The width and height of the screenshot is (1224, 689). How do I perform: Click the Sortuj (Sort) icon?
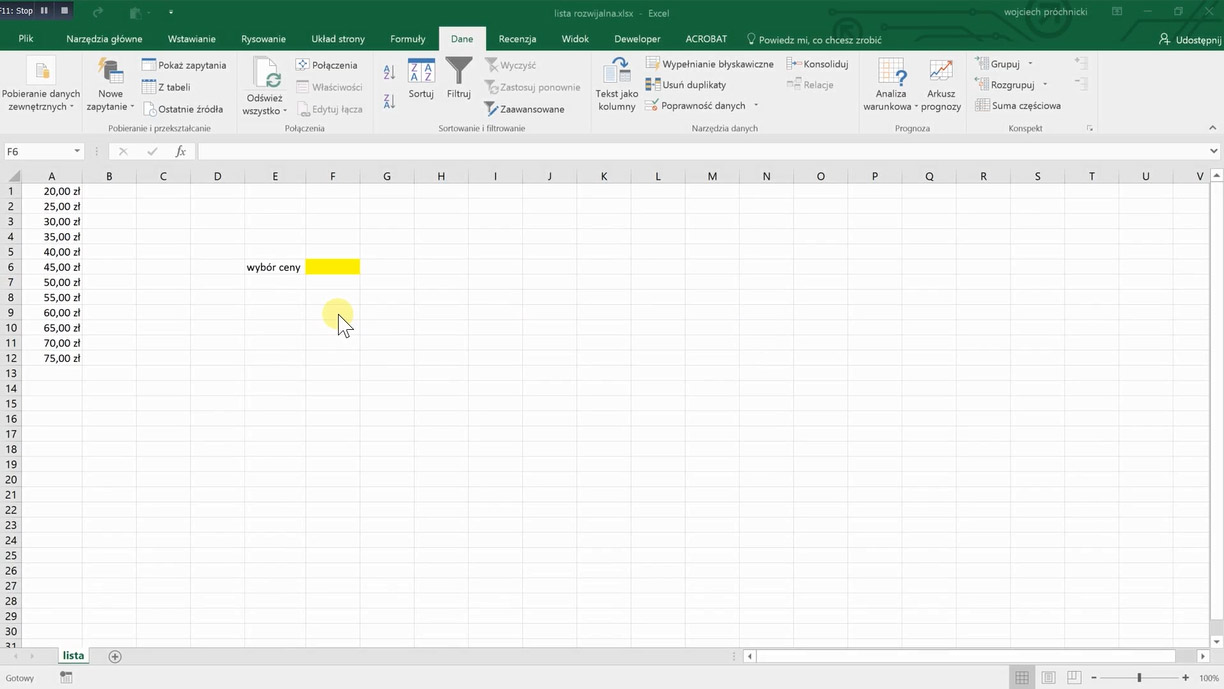[421, 79]
